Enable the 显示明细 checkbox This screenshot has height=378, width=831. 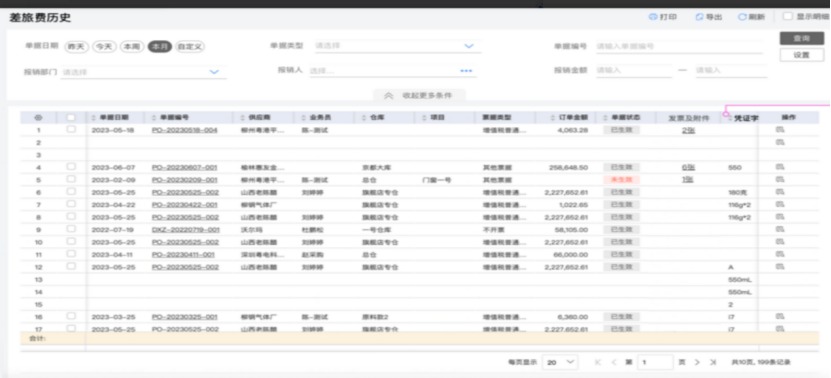[788, 16]
